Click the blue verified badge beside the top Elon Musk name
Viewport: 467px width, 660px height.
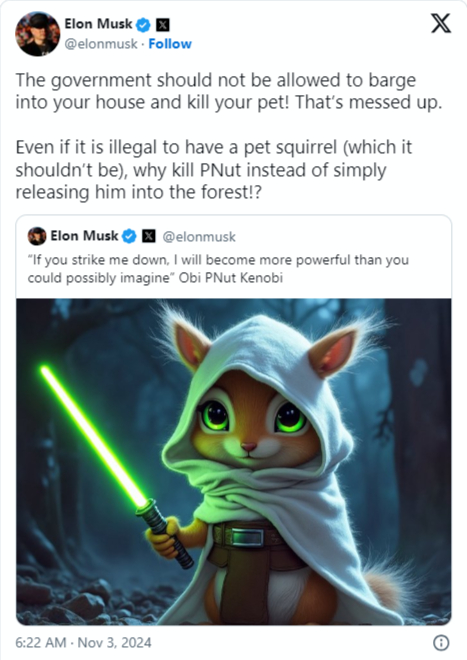144,25
